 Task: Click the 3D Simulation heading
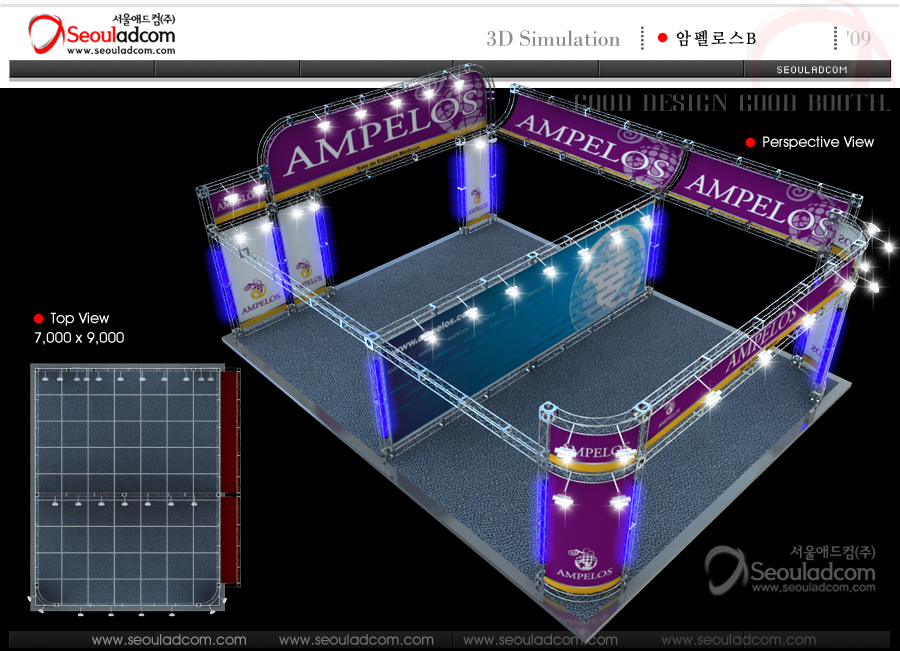tap(553, 39)
